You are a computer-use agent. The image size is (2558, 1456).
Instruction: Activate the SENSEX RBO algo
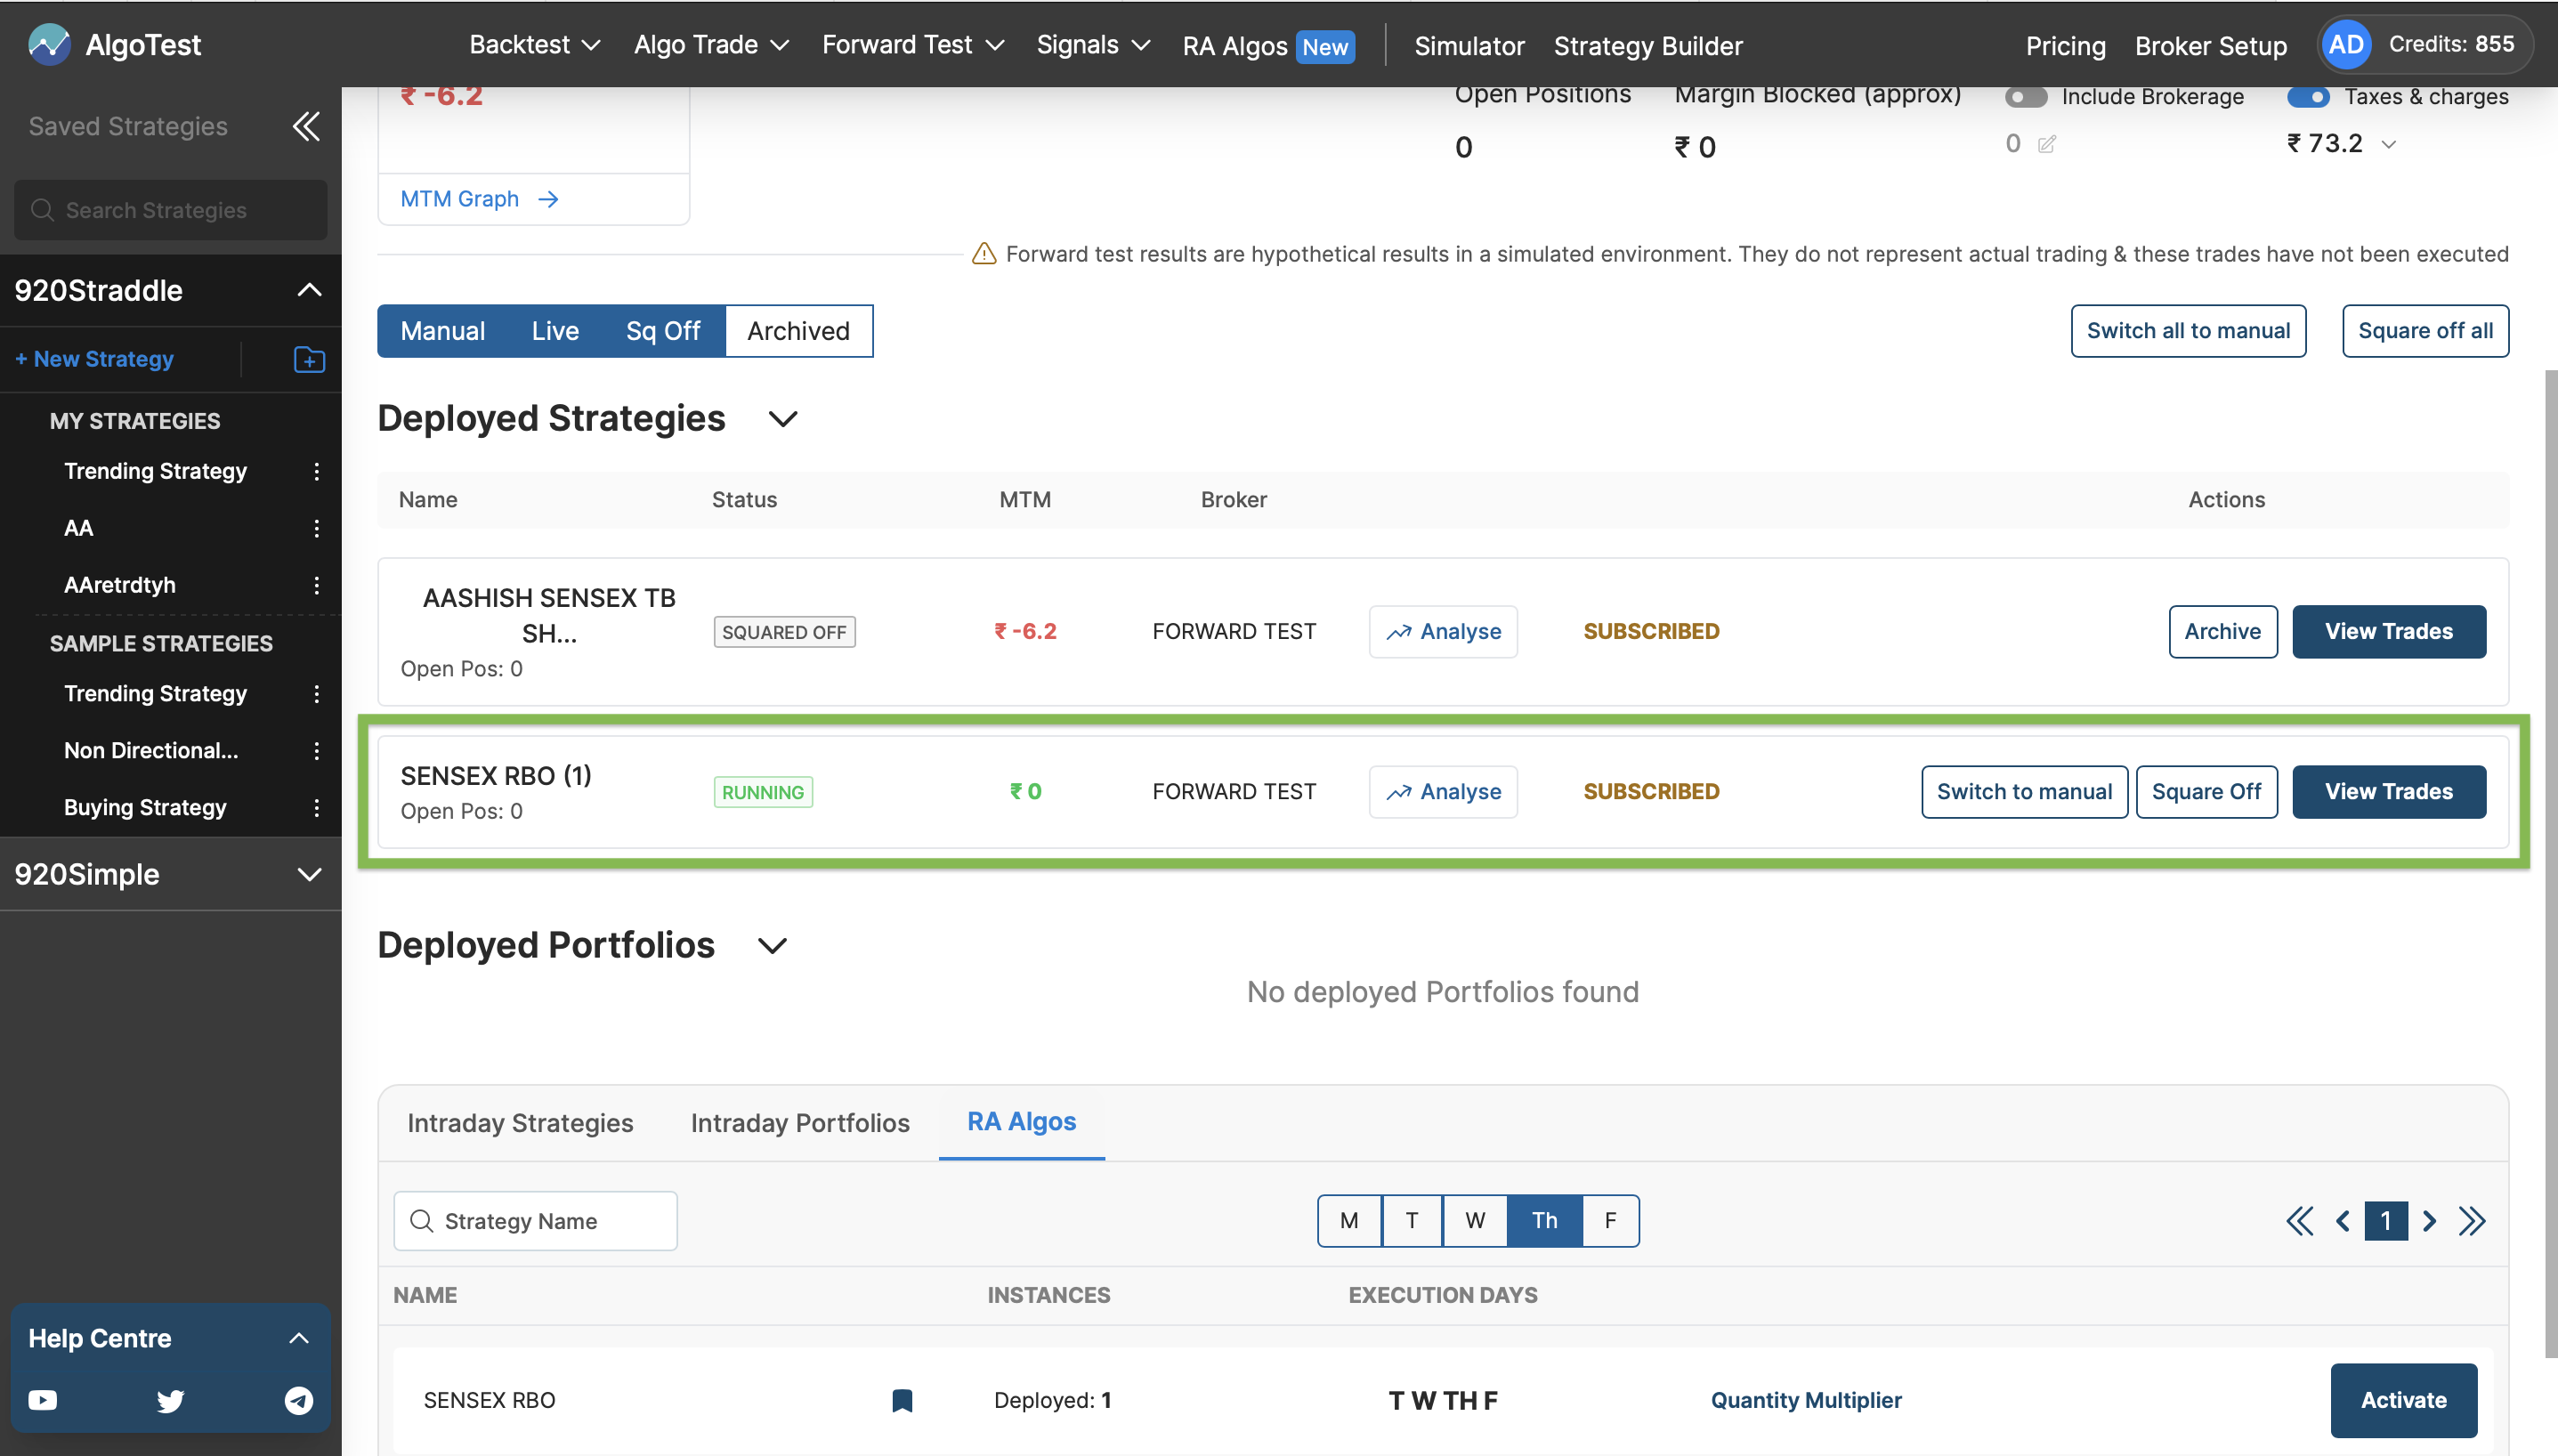coord(2403,1400)
